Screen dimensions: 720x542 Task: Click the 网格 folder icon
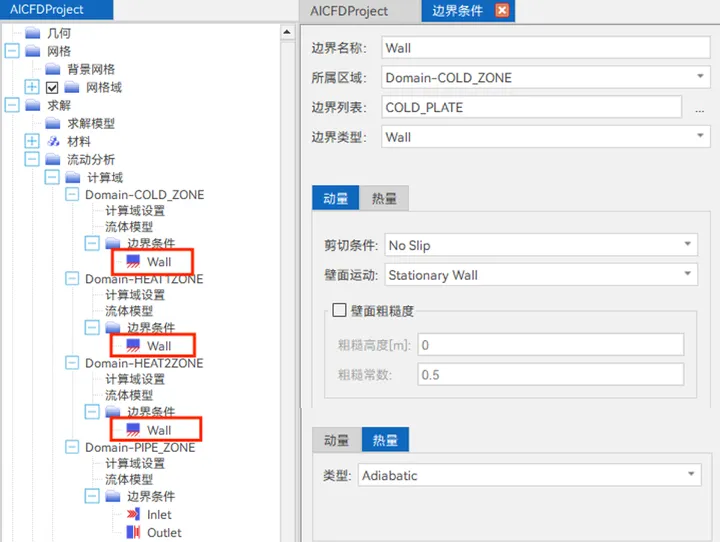click(33, 51)
